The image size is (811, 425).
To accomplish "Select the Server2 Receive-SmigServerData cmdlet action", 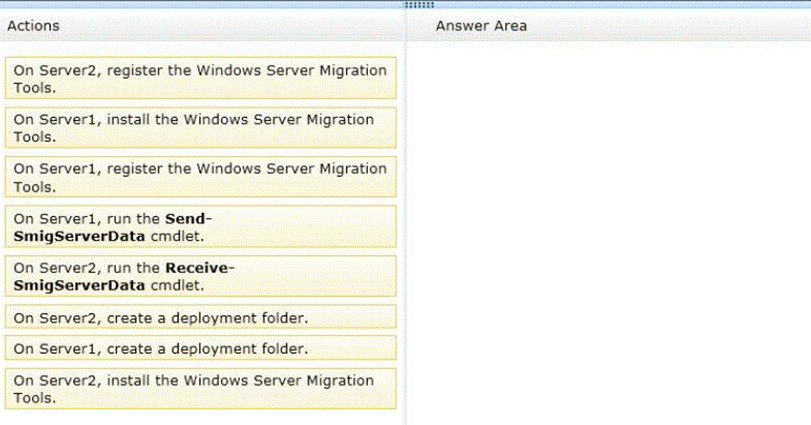I will (x=200, y=276).
